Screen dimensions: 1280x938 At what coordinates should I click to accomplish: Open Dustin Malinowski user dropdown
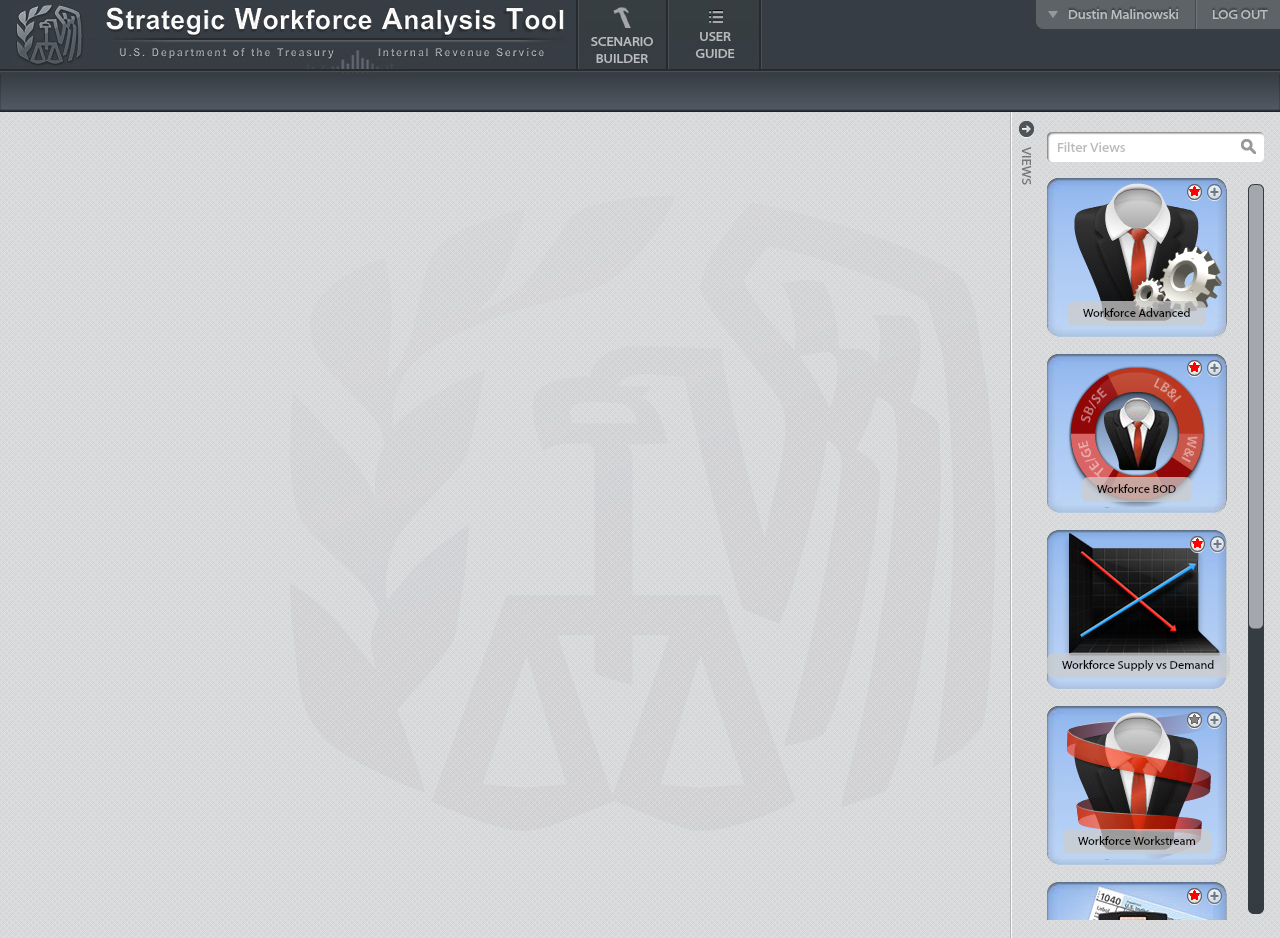click(x=1115, y=15)
